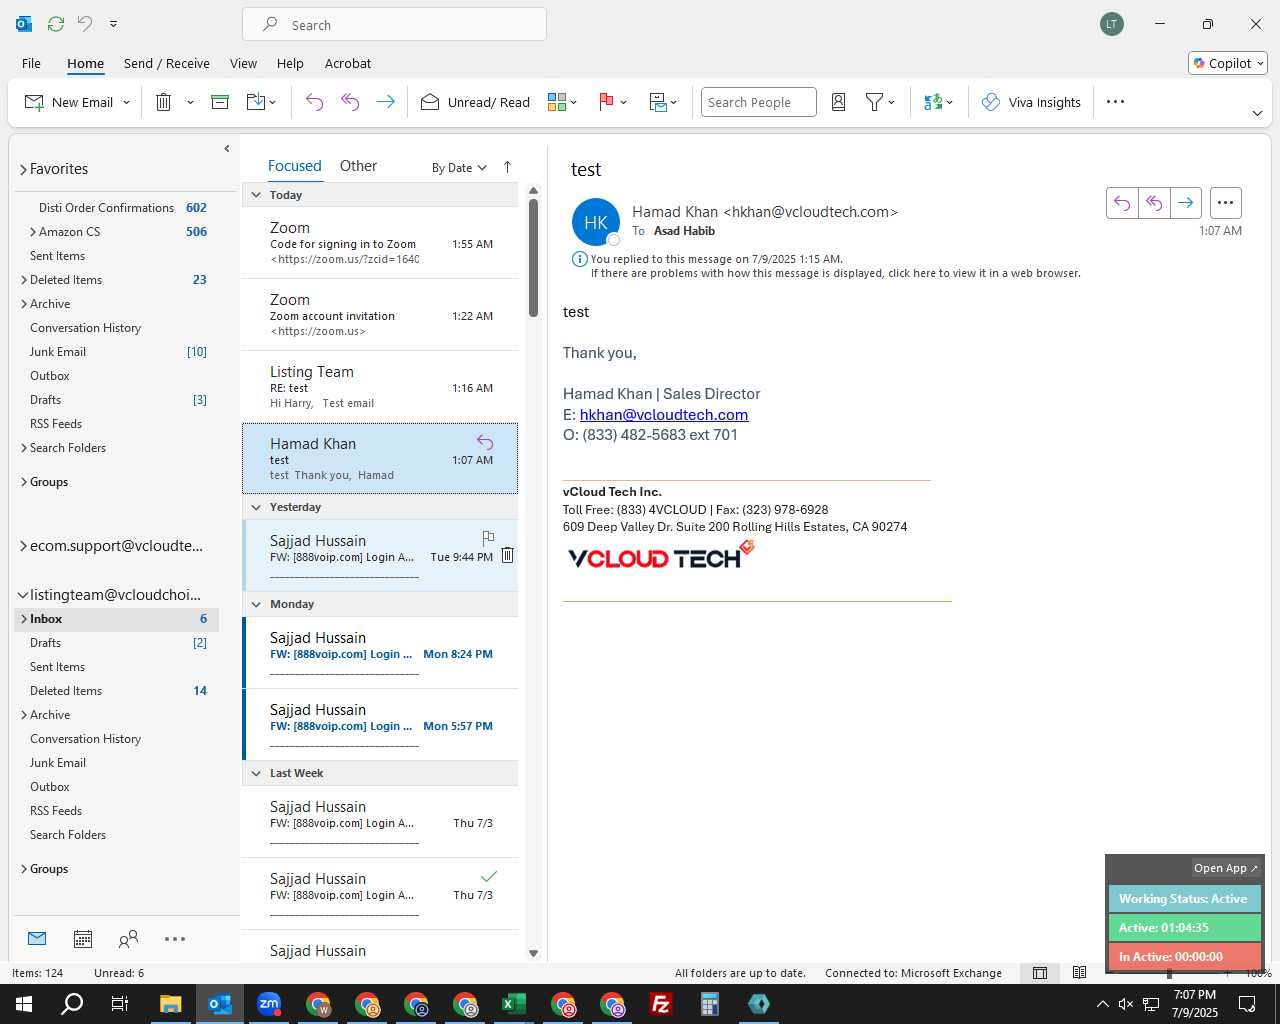The height and width of the screenshot is (1024, 1280).
Task: Click the Filter Email funnel icon
Action: (874, 102)
